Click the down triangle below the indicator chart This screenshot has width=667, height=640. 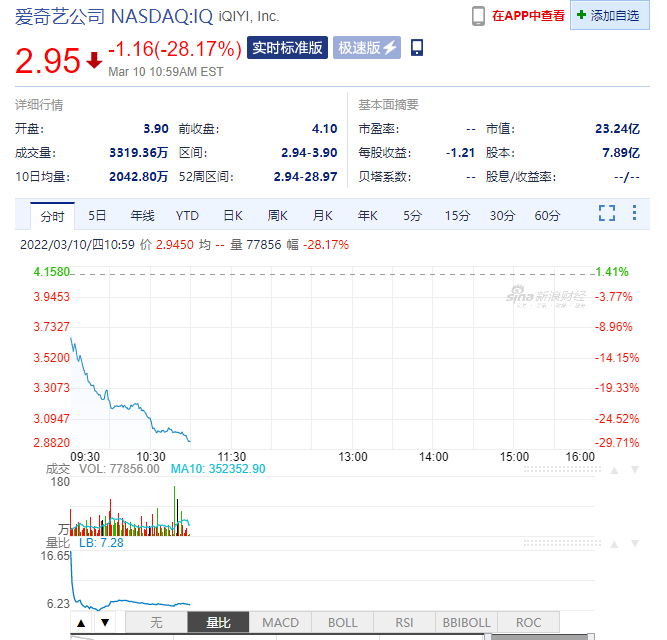(x=105, y=623)
